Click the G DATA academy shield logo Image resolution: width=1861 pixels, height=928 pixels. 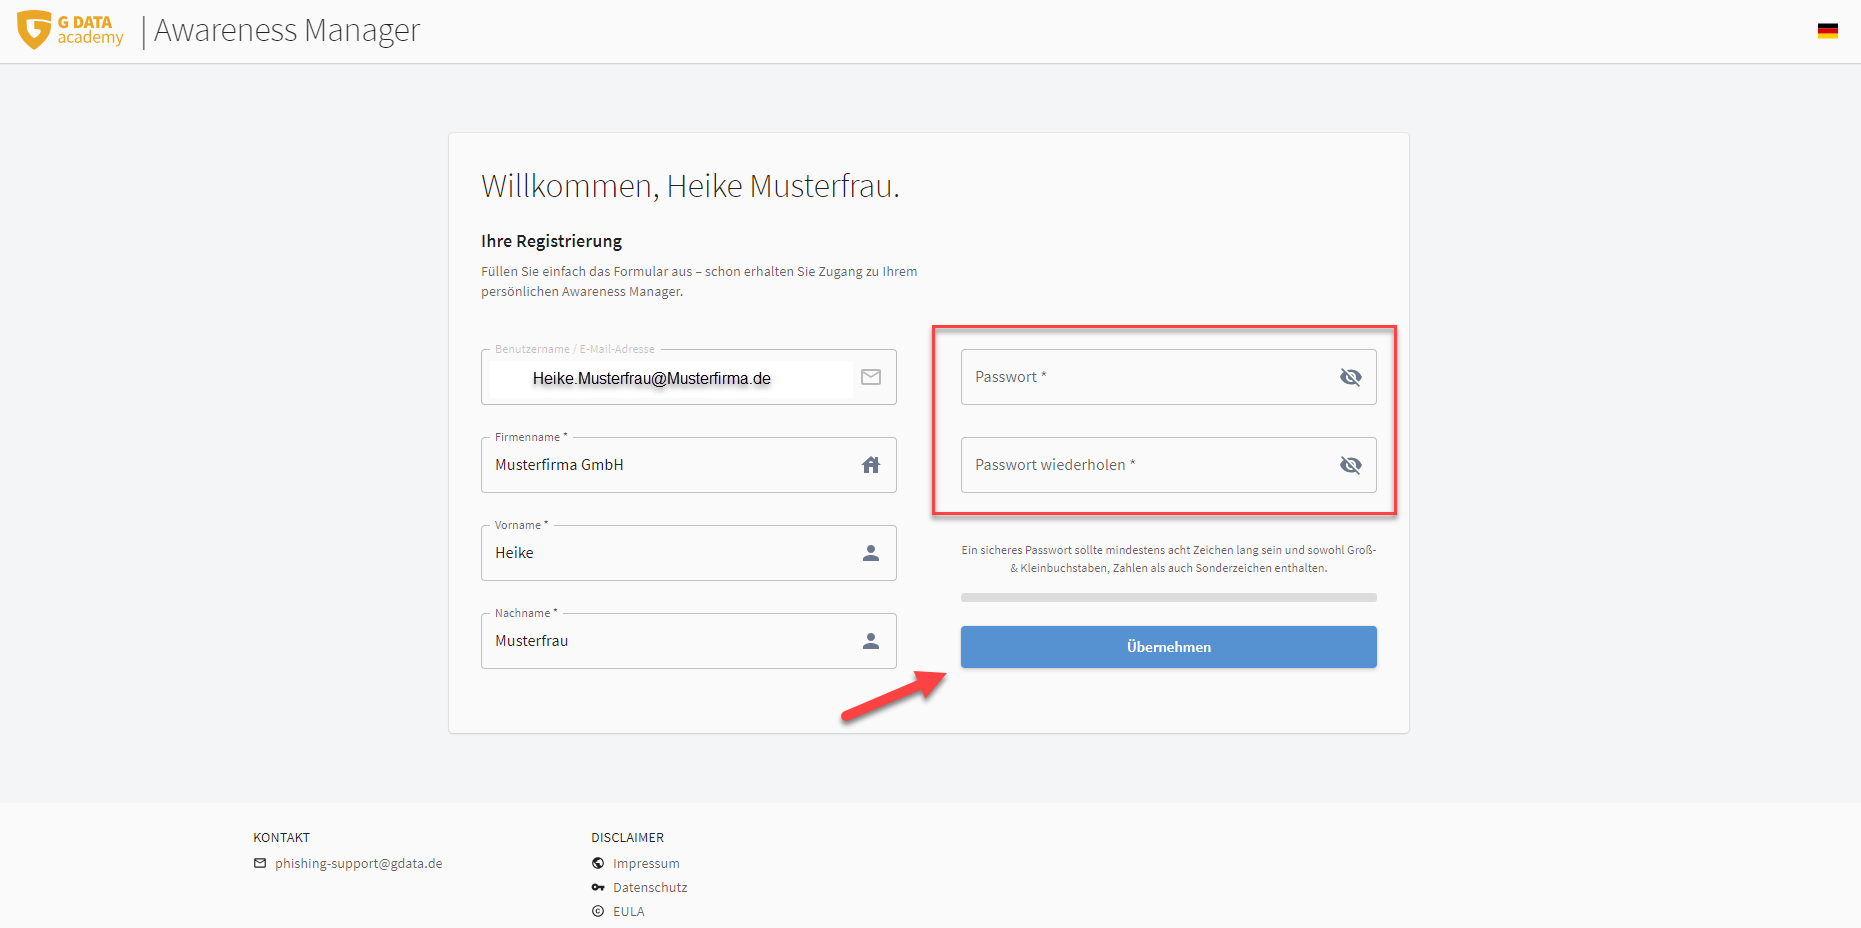tap(34, 30)
